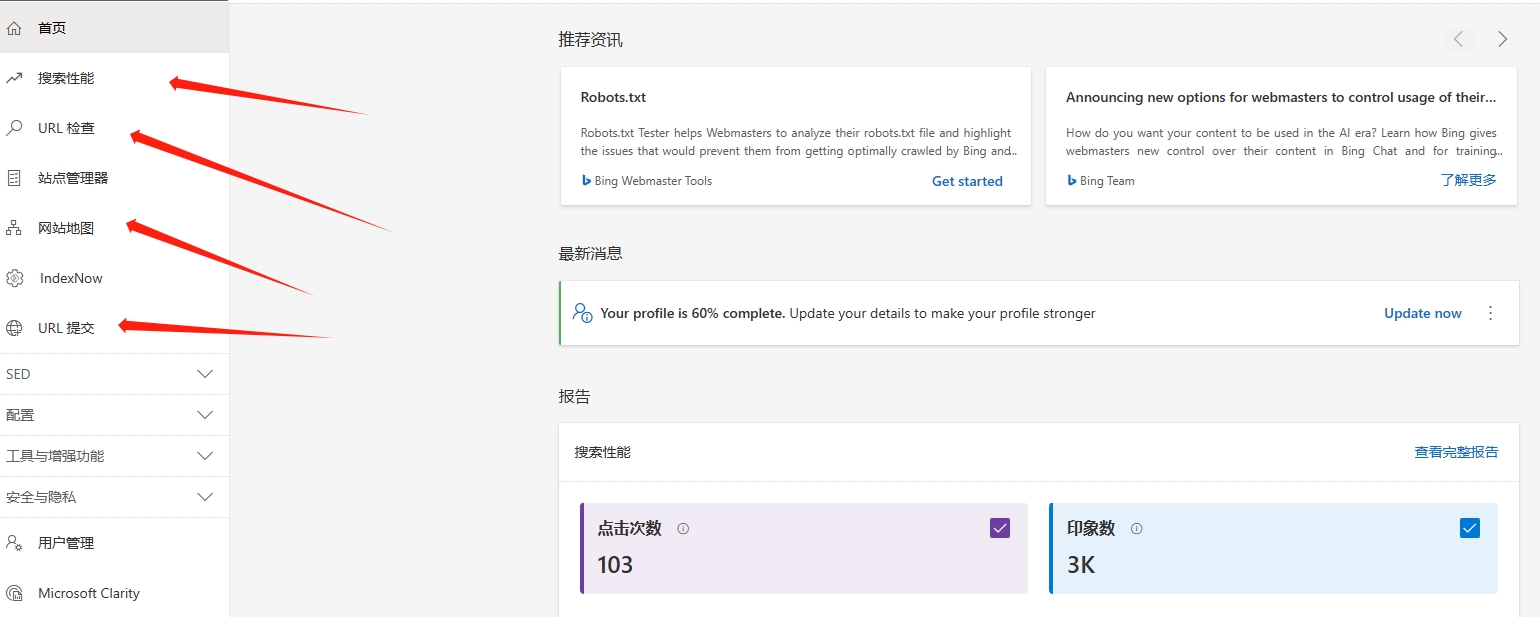Image resolution: width=1540 pixels, height=617 pixels.
Task: Click 查看完整报告 link
Action: click(x=1456, y=452)
